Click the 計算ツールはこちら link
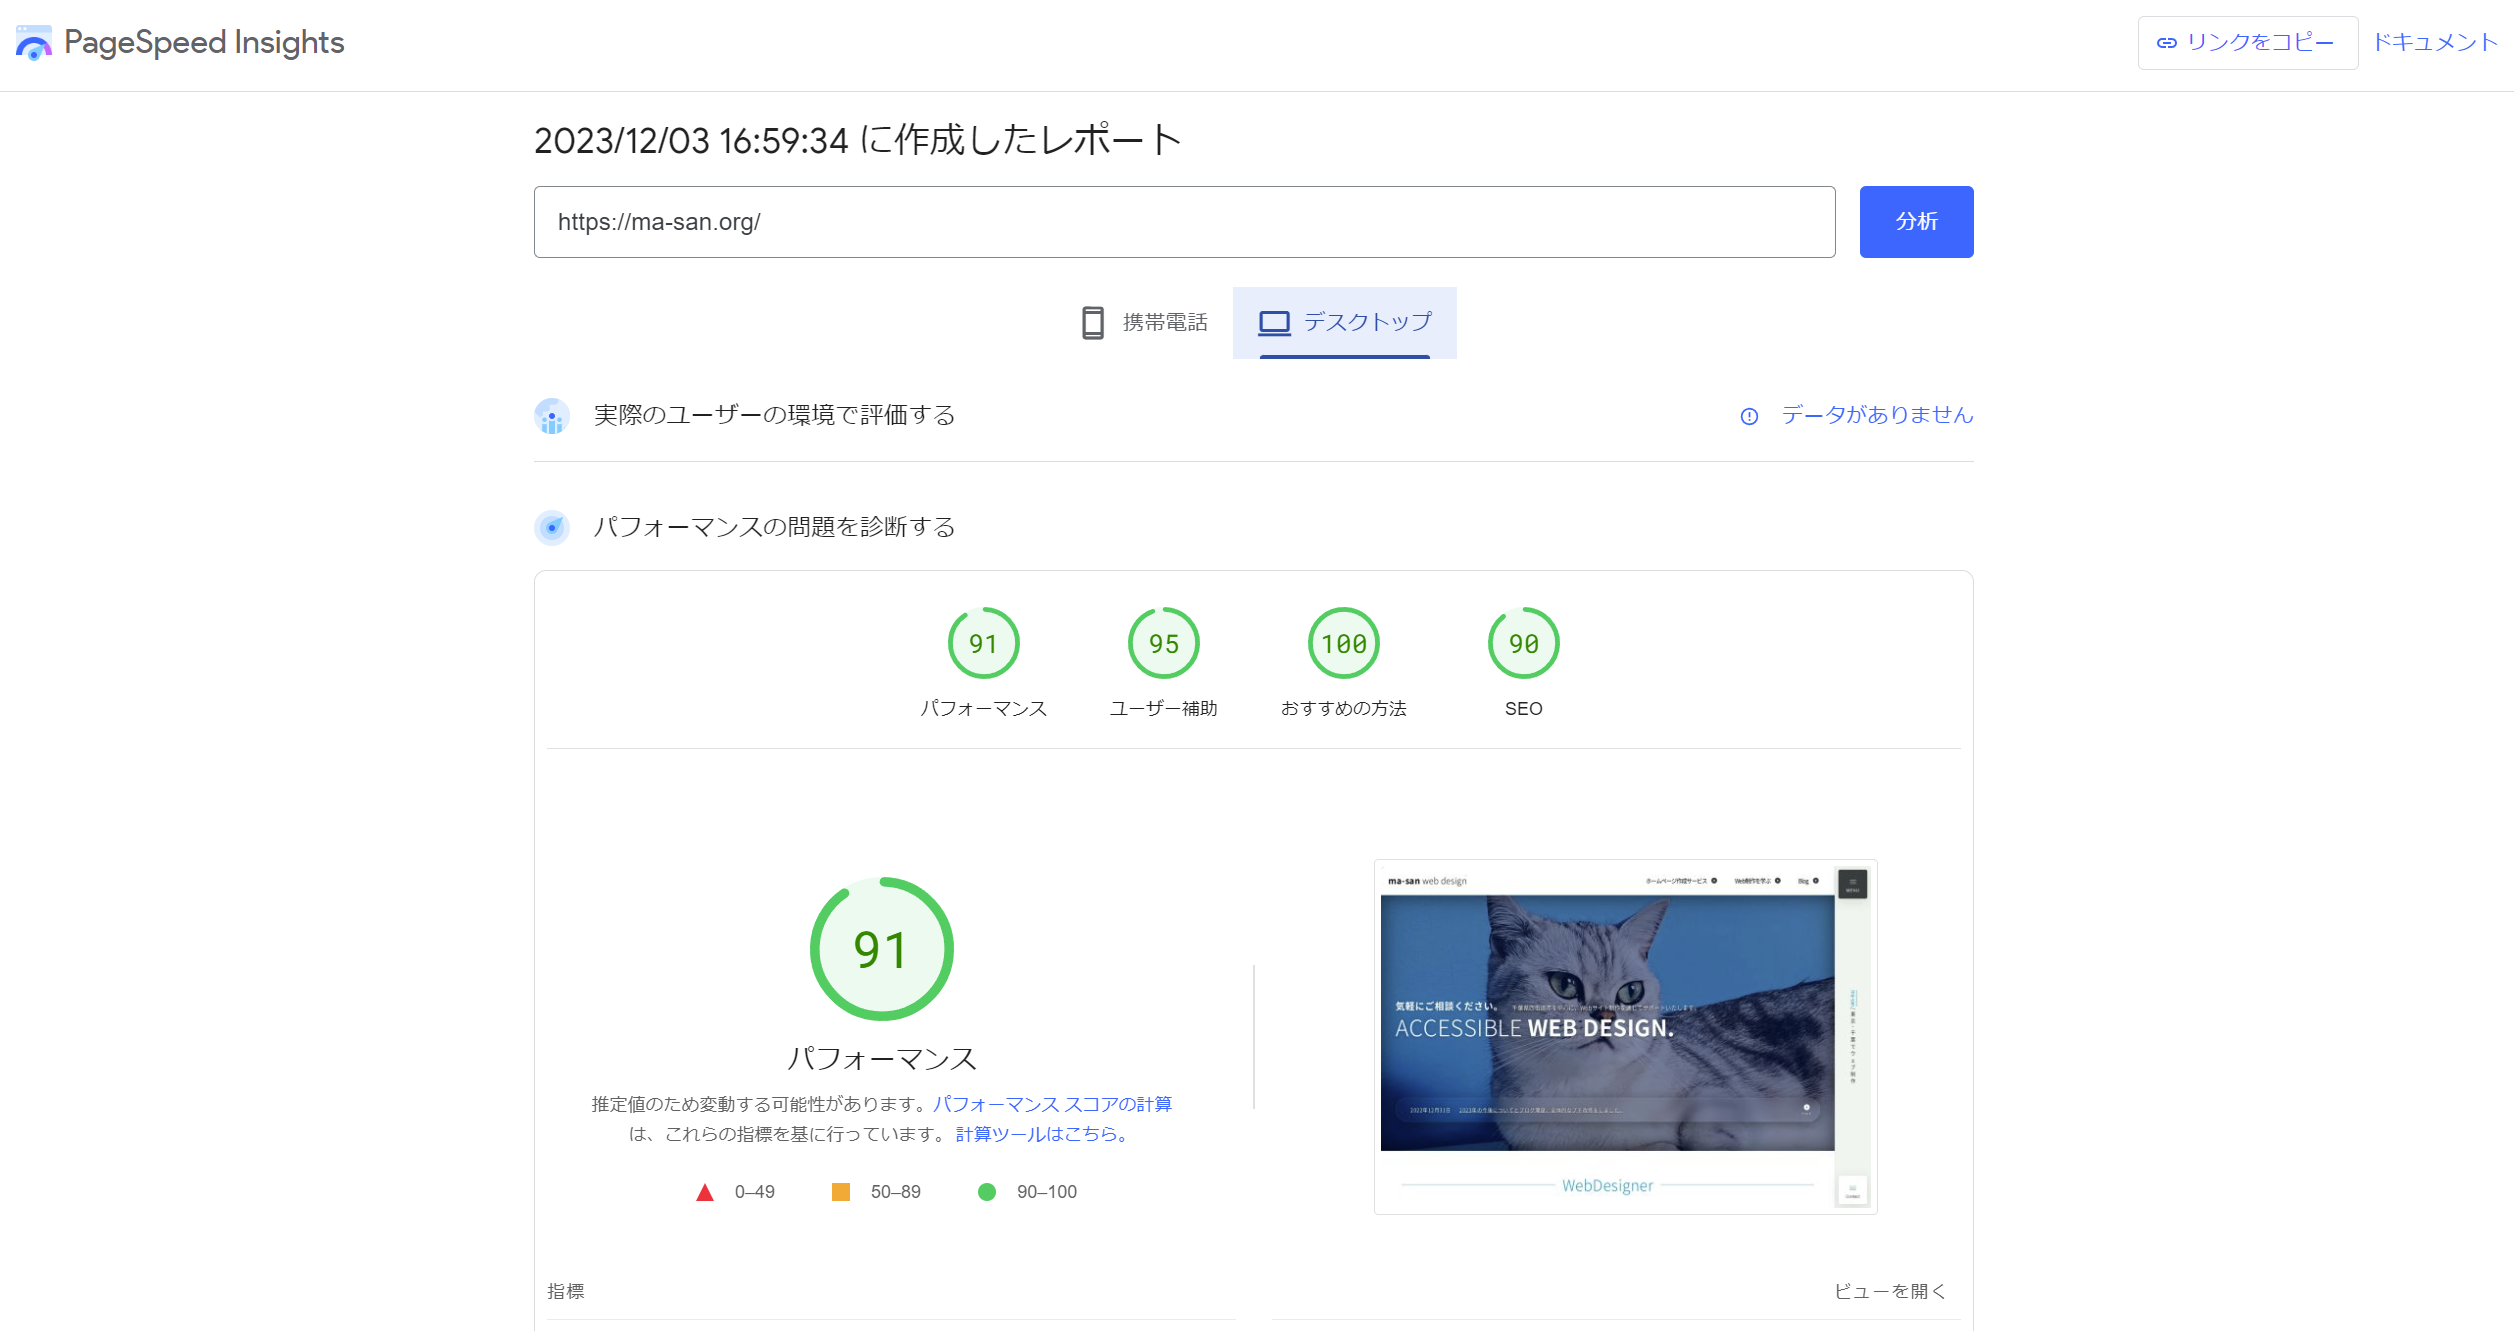Image resolution: width=2514 pixels, height=1331 pixels. (x=1040, y=1135)
